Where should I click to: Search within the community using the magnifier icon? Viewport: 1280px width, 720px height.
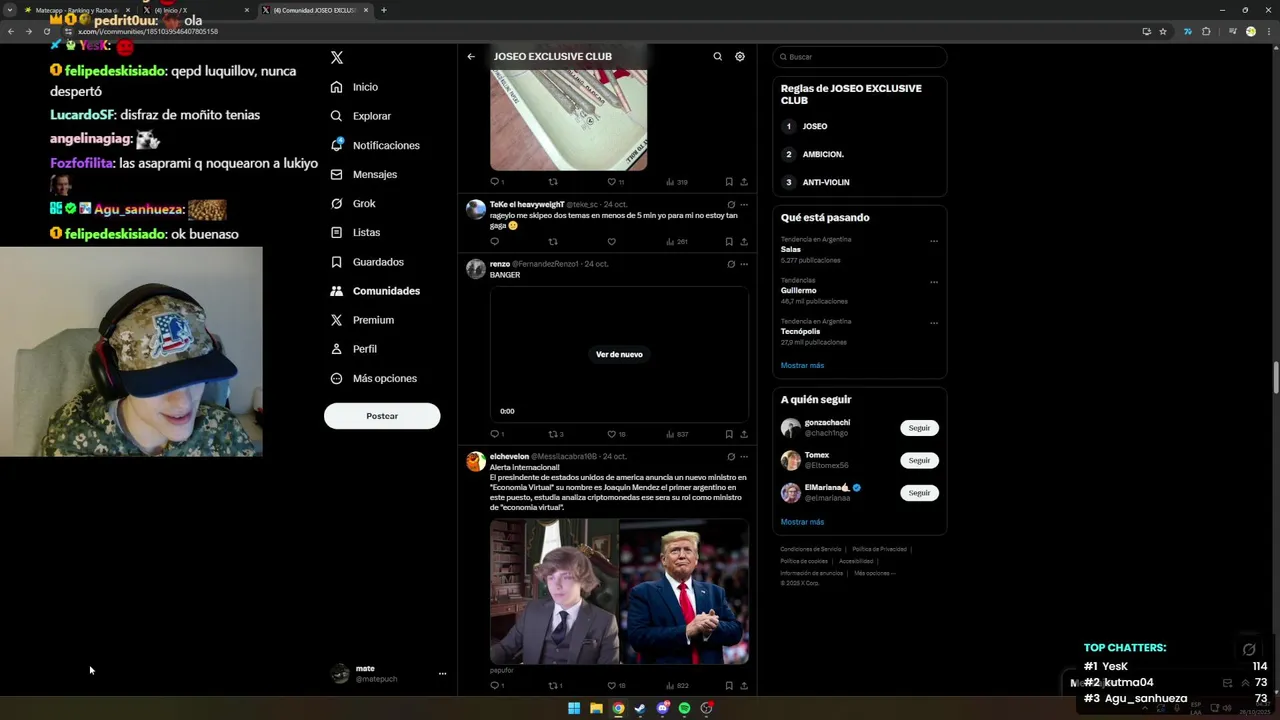(717, 57)
